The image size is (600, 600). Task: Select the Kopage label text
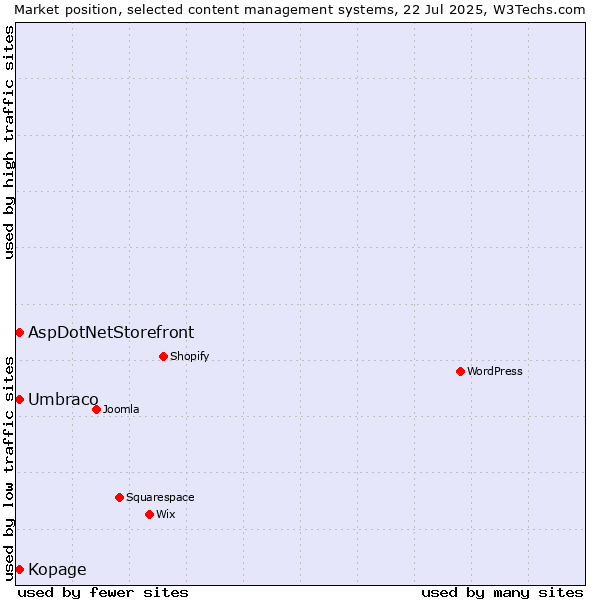57,570
